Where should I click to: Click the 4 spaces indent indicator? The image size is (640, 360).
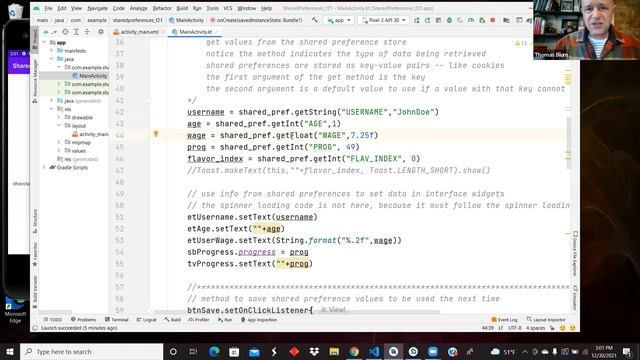tap(536, 328)
